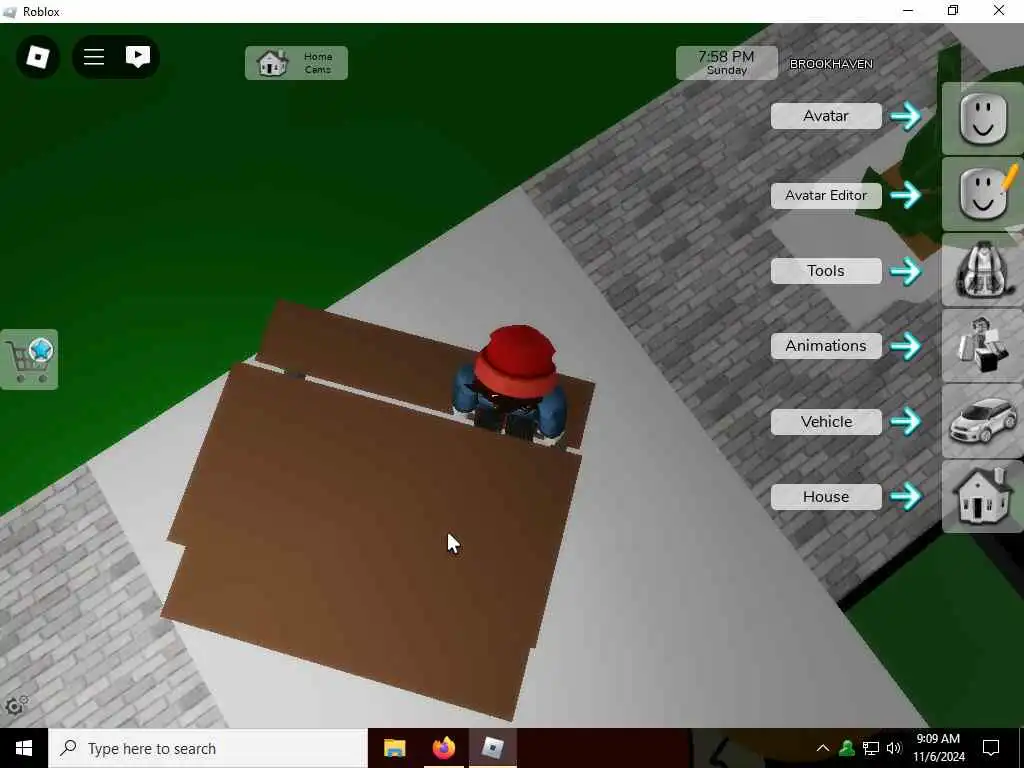This screenshot has width=1024, height=768.
Task: Click the BROOKHAVEN label
Action: tap(831, 64)
